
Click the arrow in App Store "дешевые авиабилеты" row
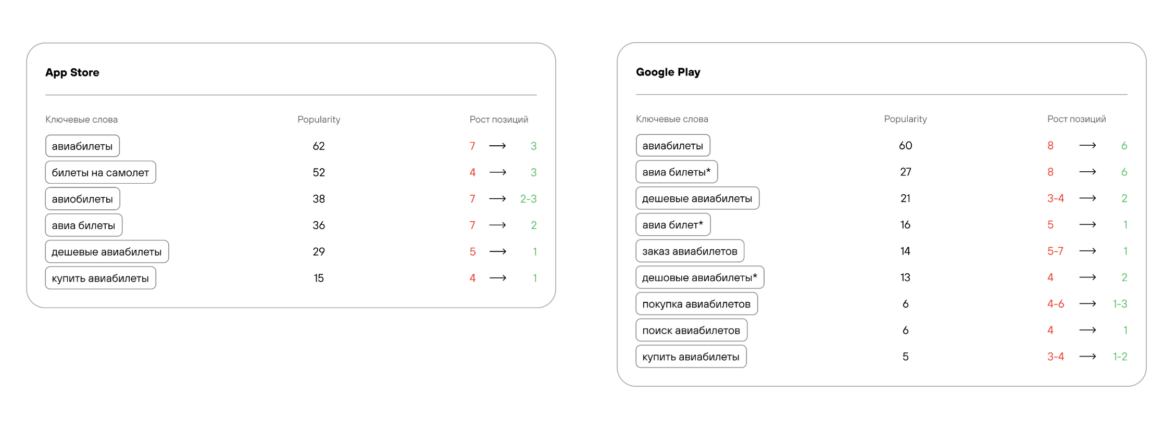click(497, 252)
